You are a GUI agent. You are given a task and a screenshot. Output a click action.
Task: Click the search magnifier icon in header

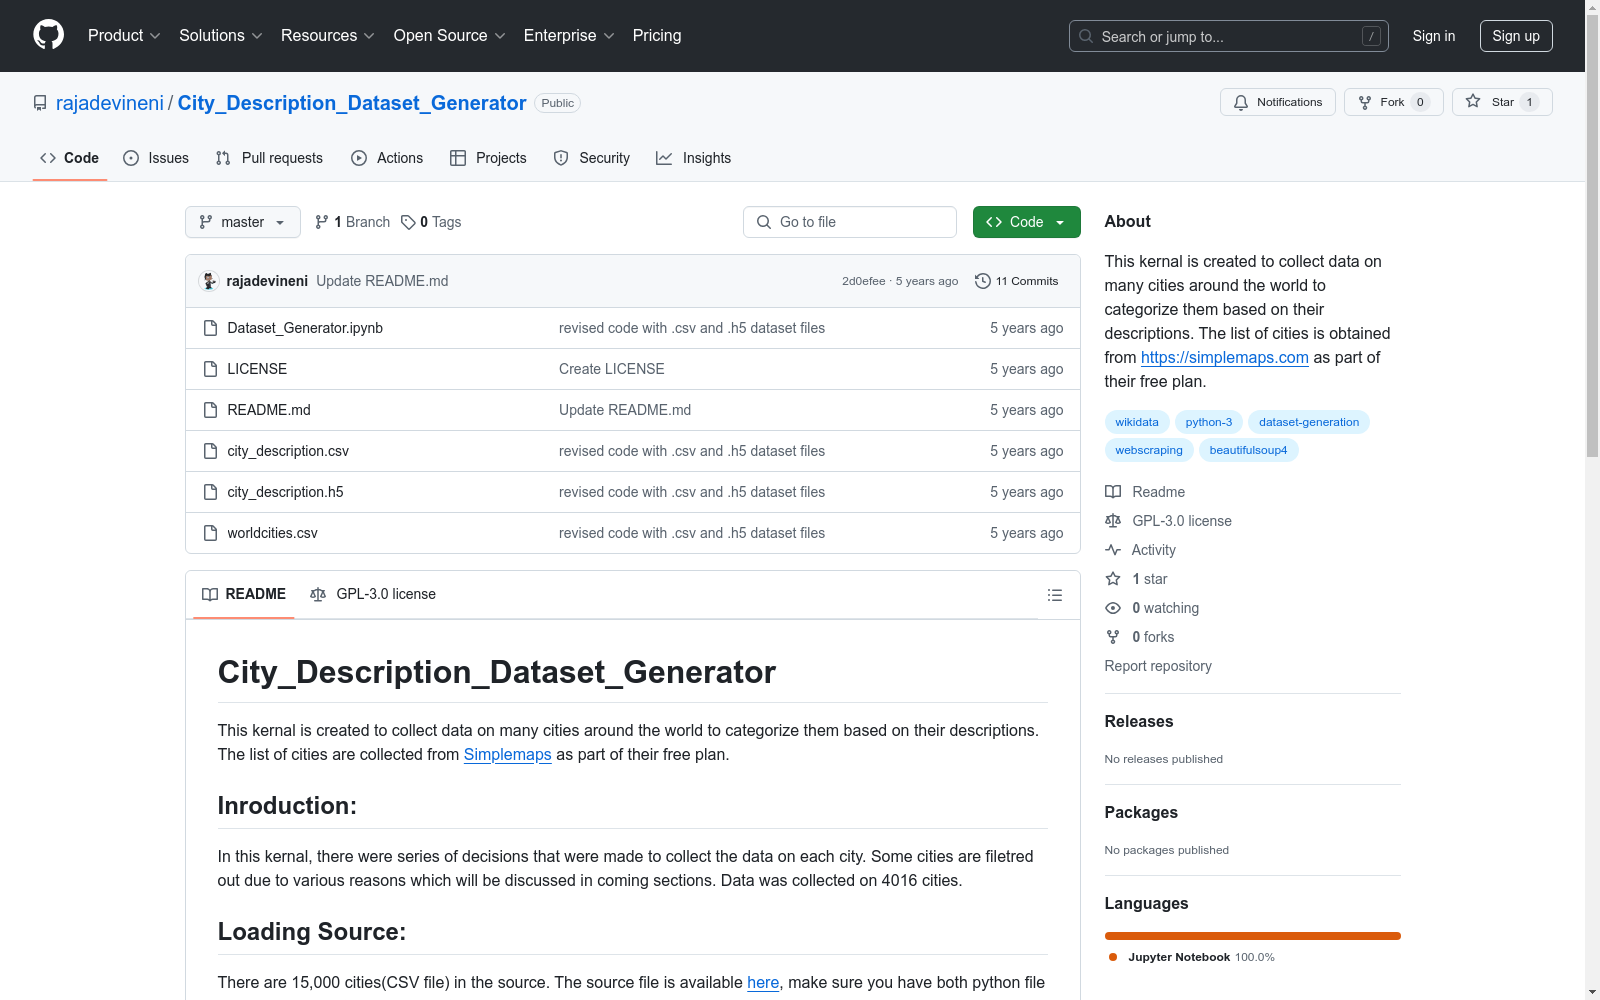(1086, 36)
